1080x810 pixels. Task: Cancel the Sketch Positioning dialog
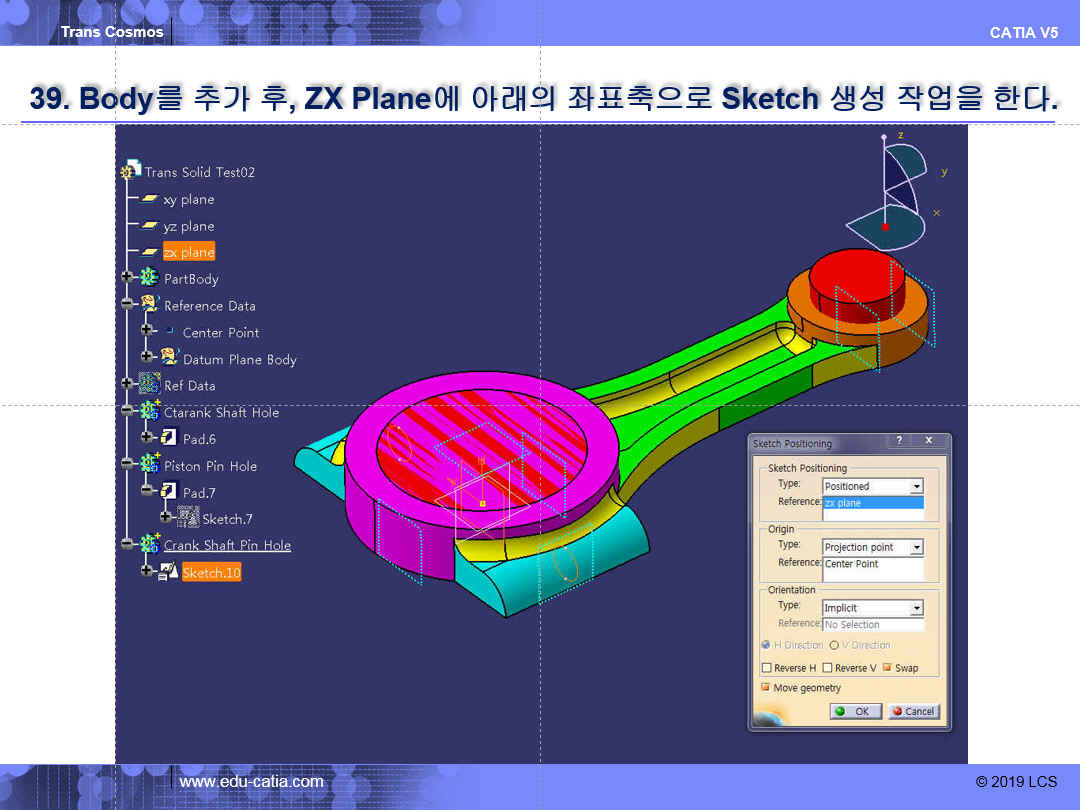(x=913, y=712)
